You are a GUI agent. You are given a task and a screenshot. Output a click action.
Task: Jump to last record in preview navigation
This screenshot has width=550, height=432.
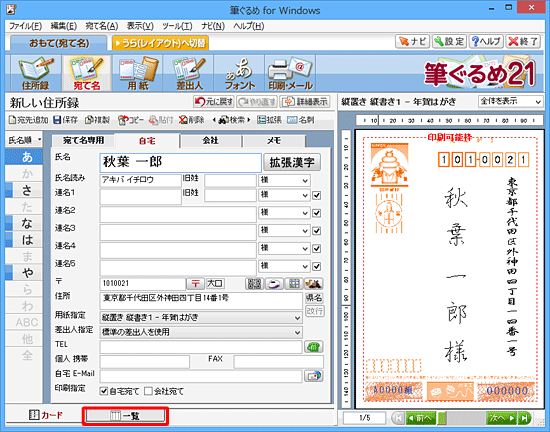(524, 418)
